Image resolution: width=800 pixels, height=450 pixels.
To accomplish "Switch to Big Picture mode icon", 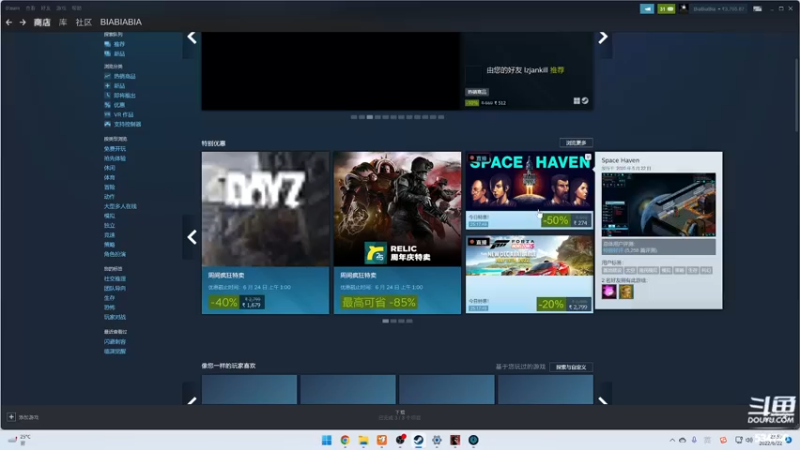I will (x=758, y=9).
